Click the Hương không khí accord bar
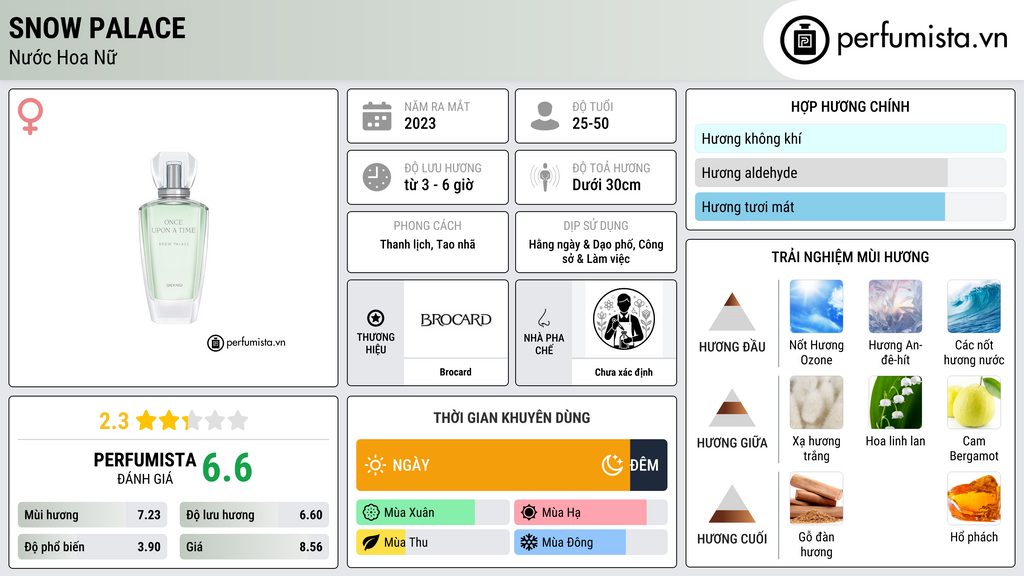 coord(850,138)
